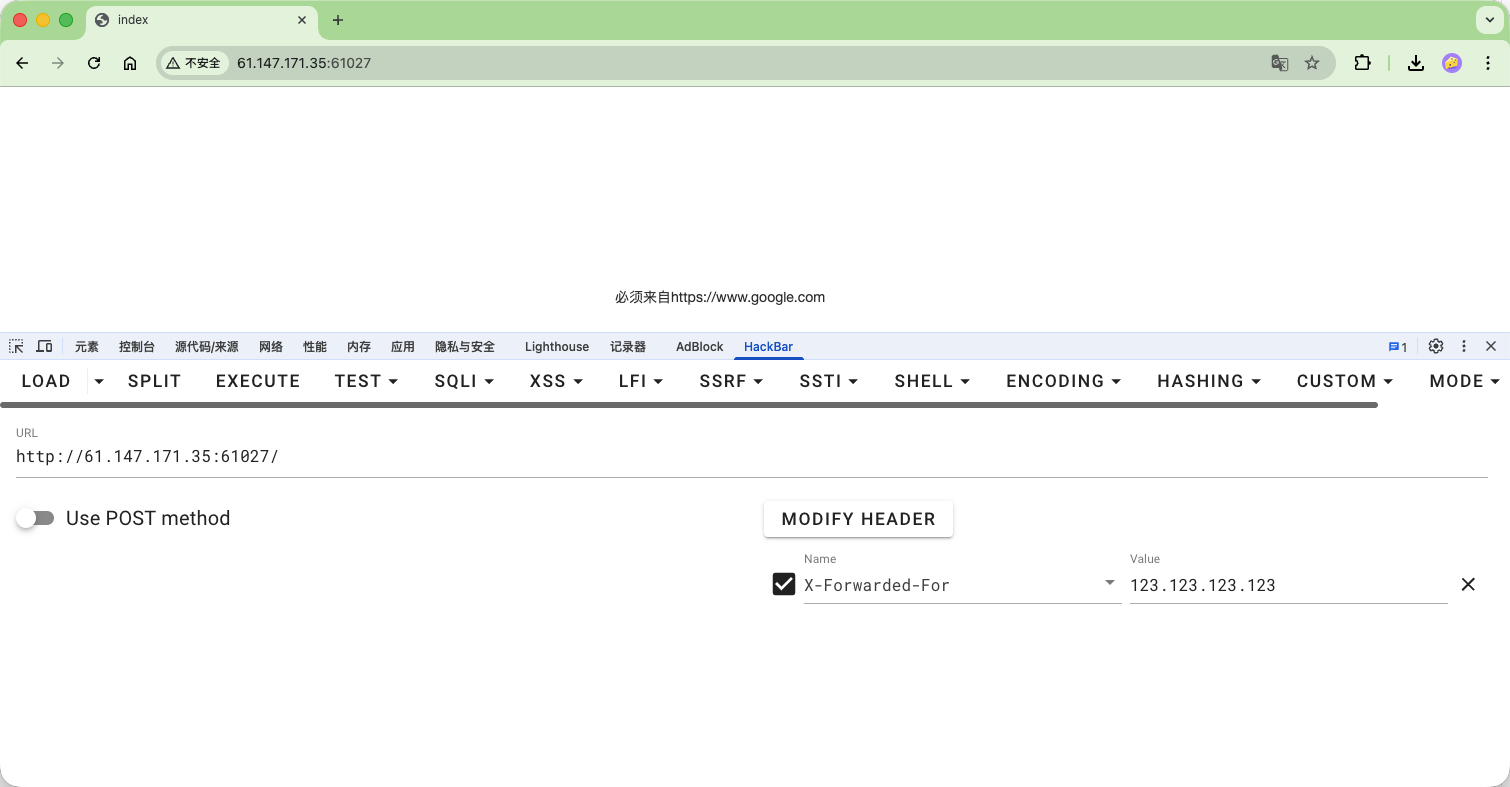Screen dimensions: 1510x787
Task: Switch to the Lighthouse tab
Action: 556,346
